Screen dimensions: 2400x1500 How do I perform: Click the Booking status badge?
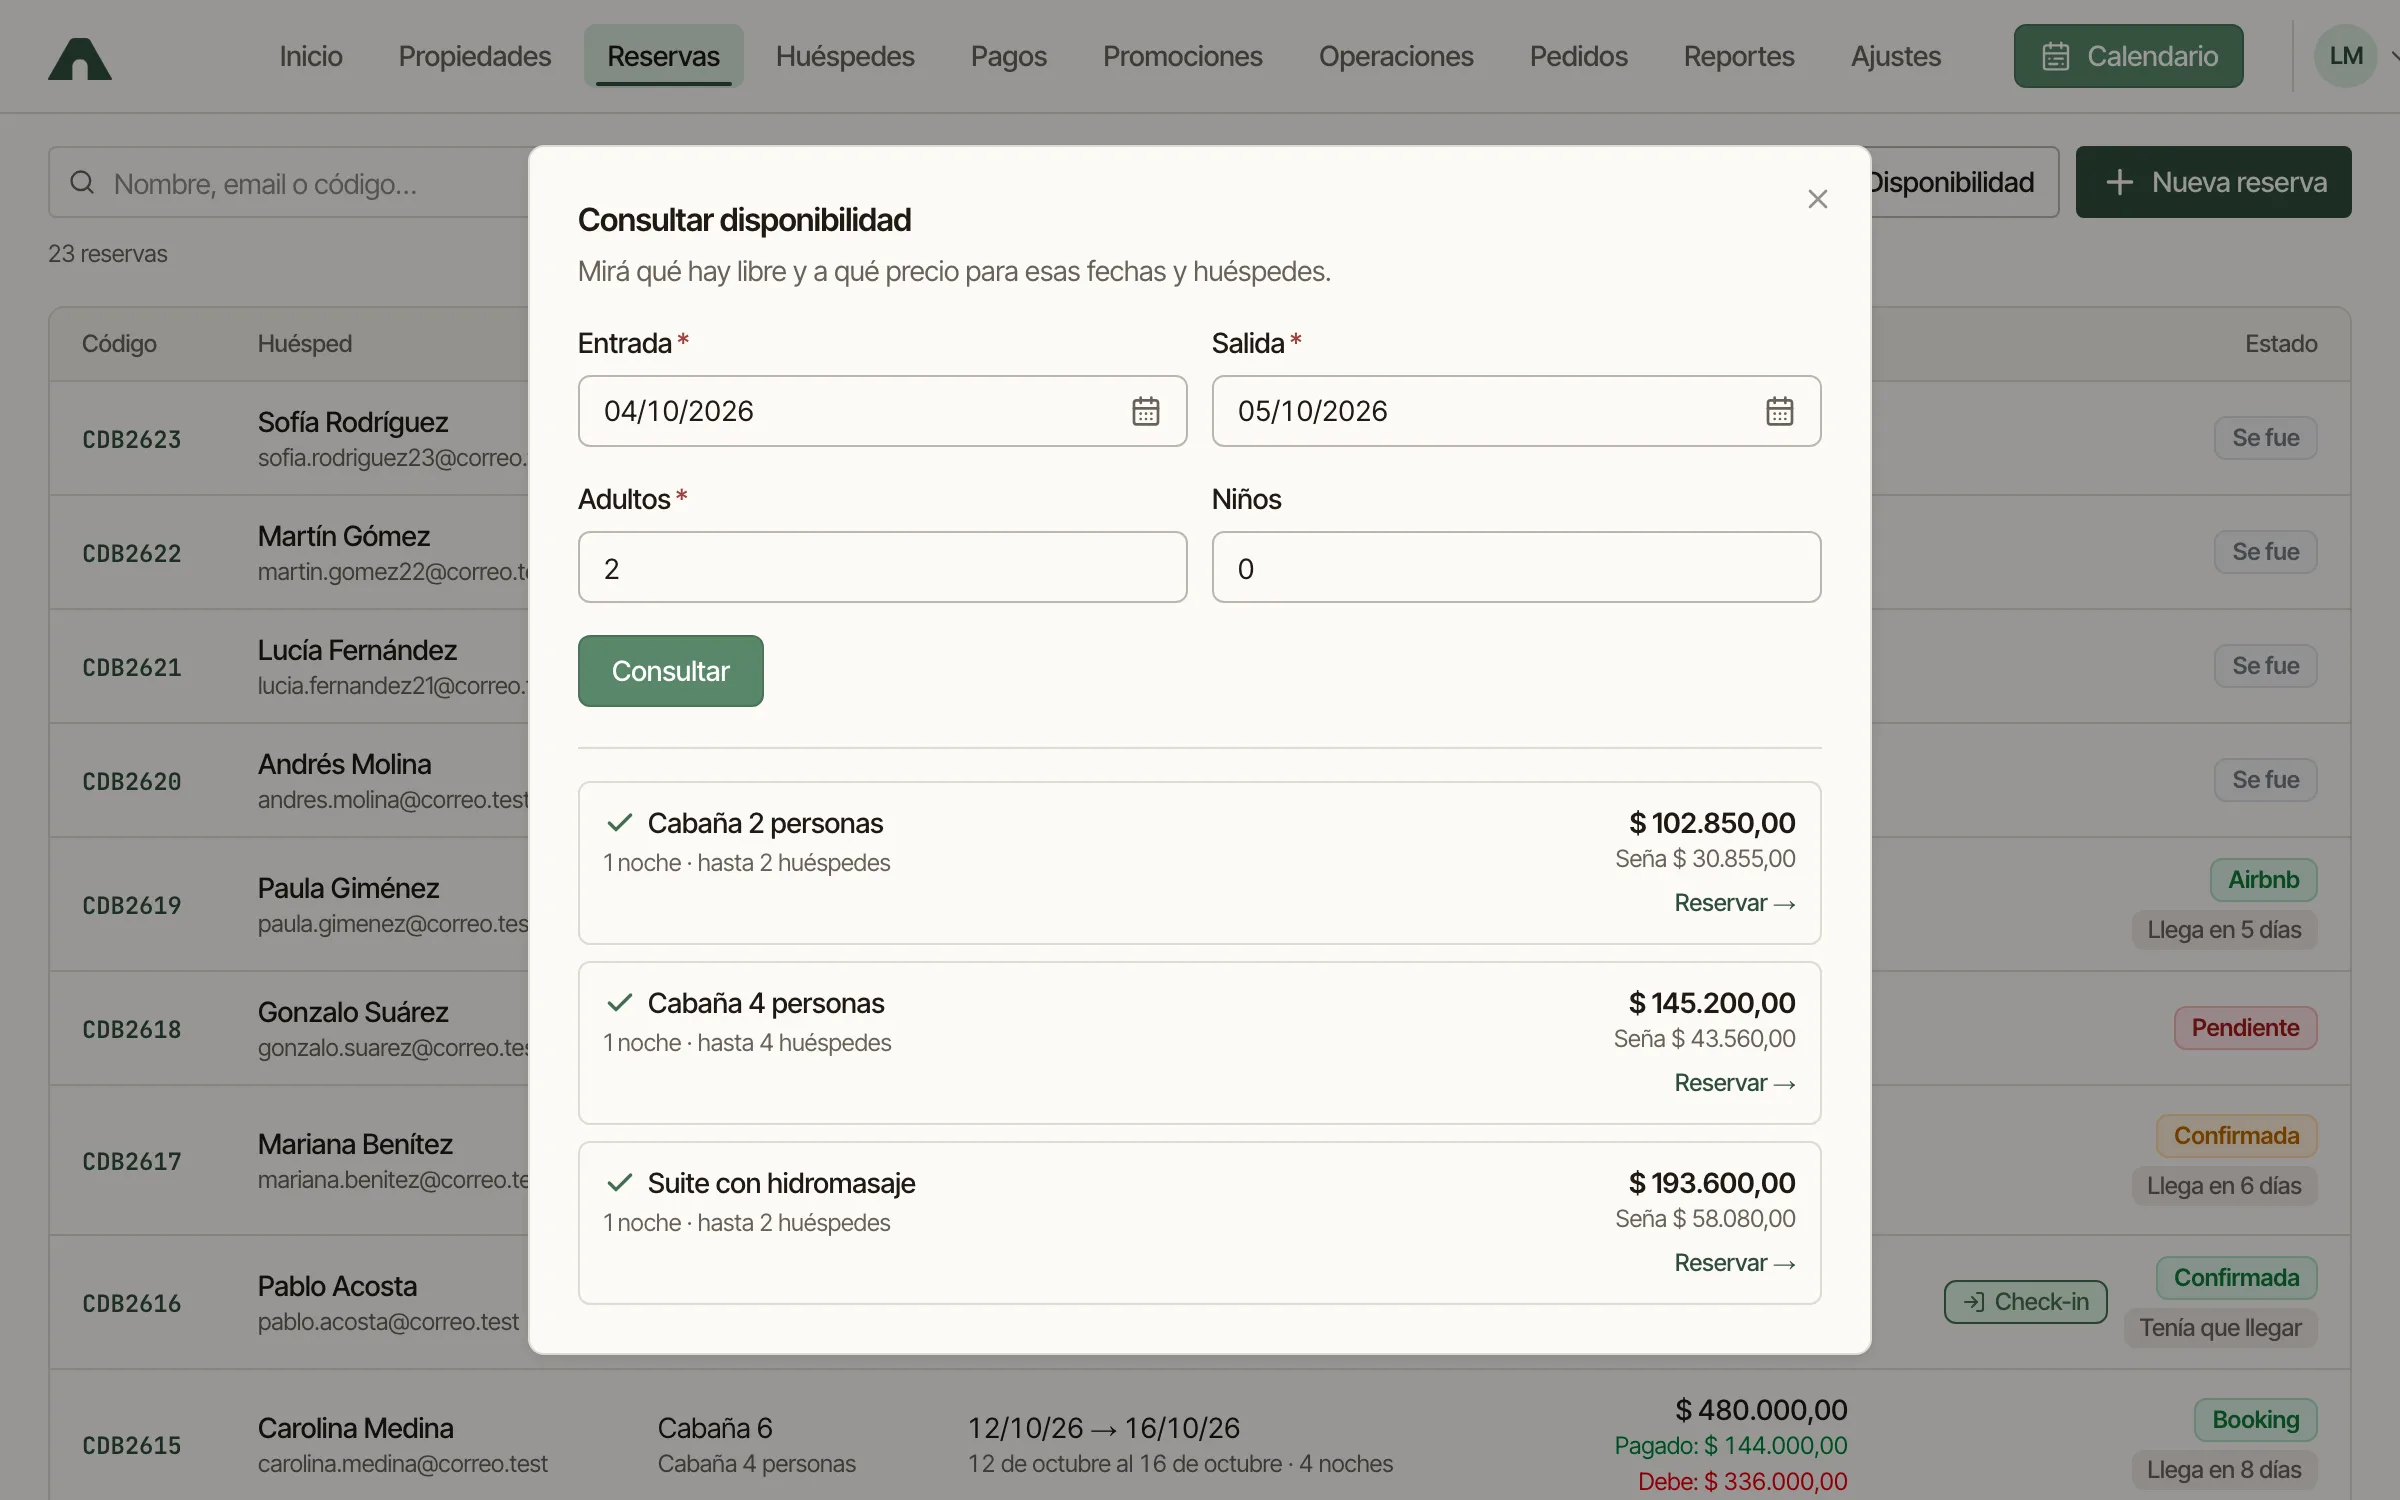click(x=2256, y=1420)
